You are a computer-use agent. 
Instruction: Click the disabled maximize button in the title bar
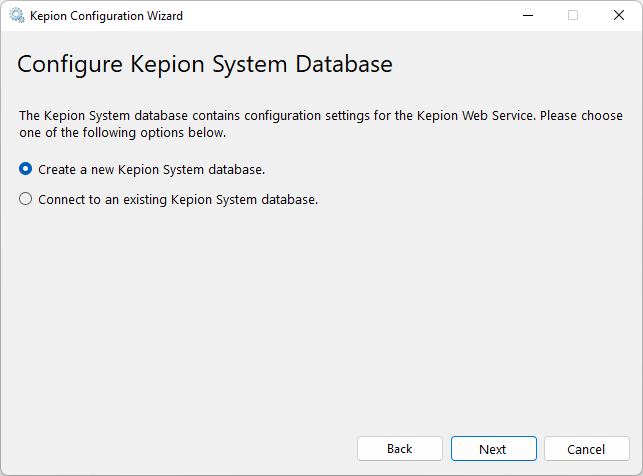click(x=573, y=15)
